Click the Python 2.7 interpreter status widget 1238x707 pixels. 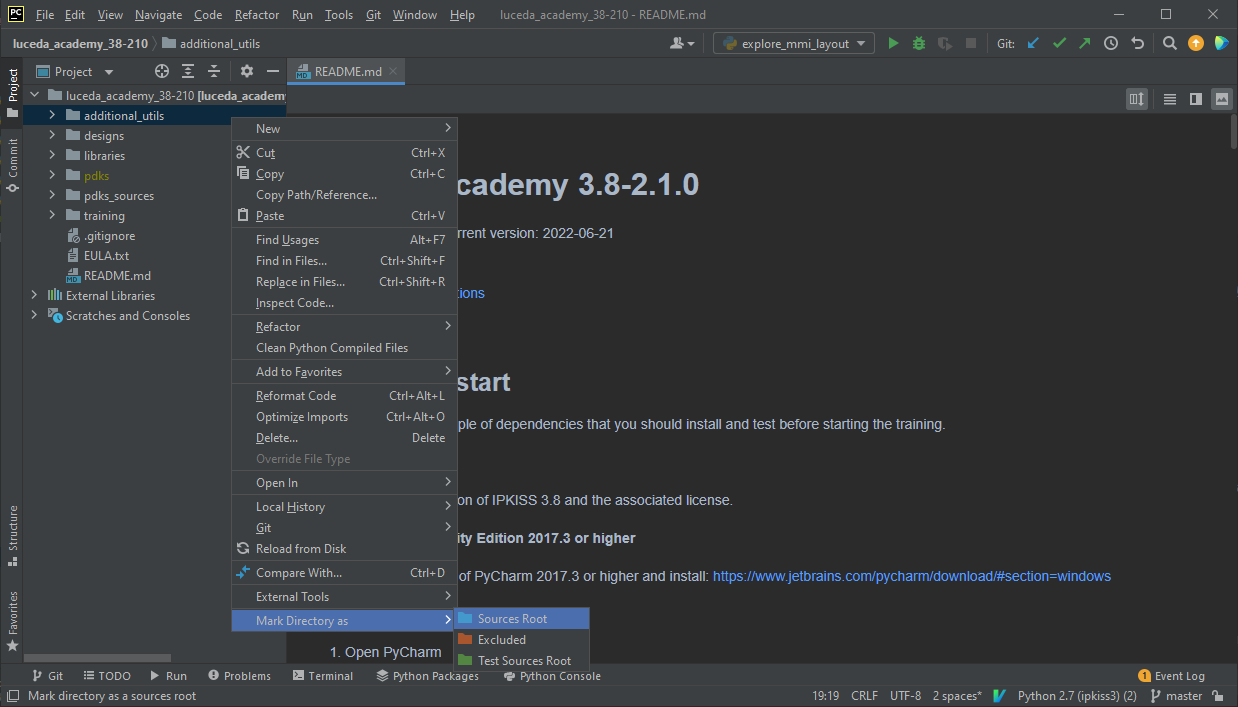(1076, 696)
